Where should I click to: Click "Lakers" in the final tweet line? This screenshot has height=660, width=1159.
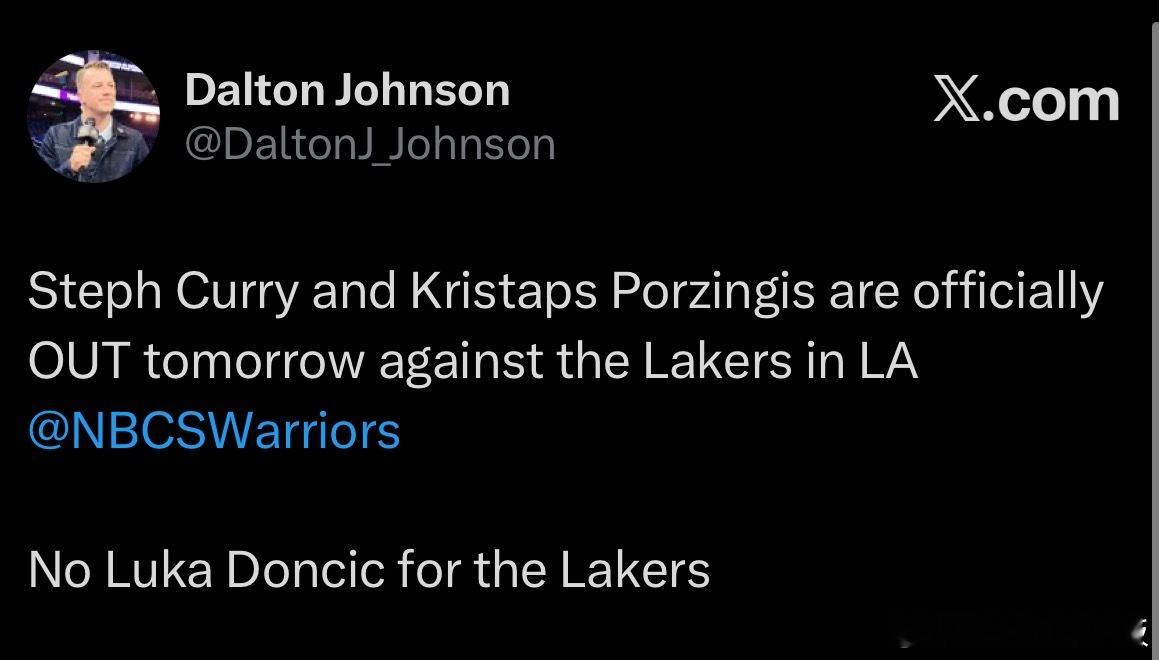635,570
